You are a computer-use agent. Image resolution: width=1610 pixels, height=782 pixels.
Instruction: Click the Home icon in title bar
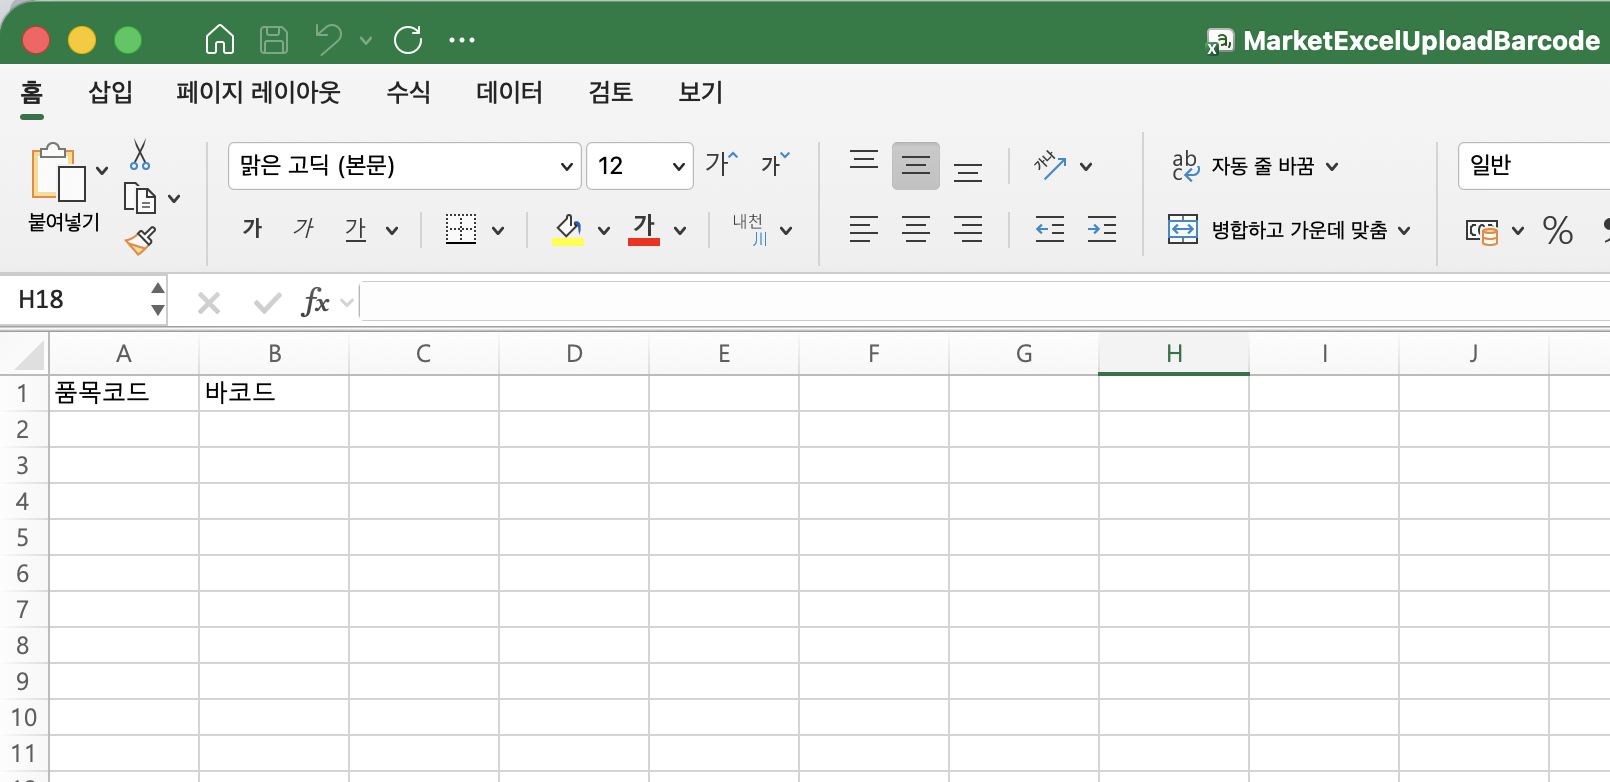coord(219,40)
